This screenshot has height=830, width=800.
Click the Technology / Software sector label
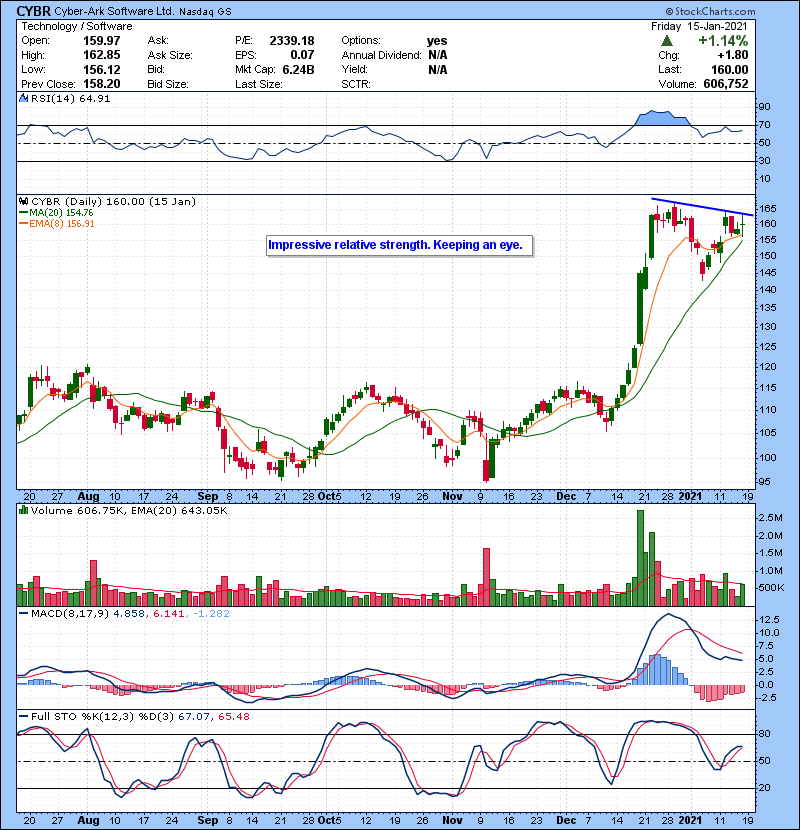[77, 26]
